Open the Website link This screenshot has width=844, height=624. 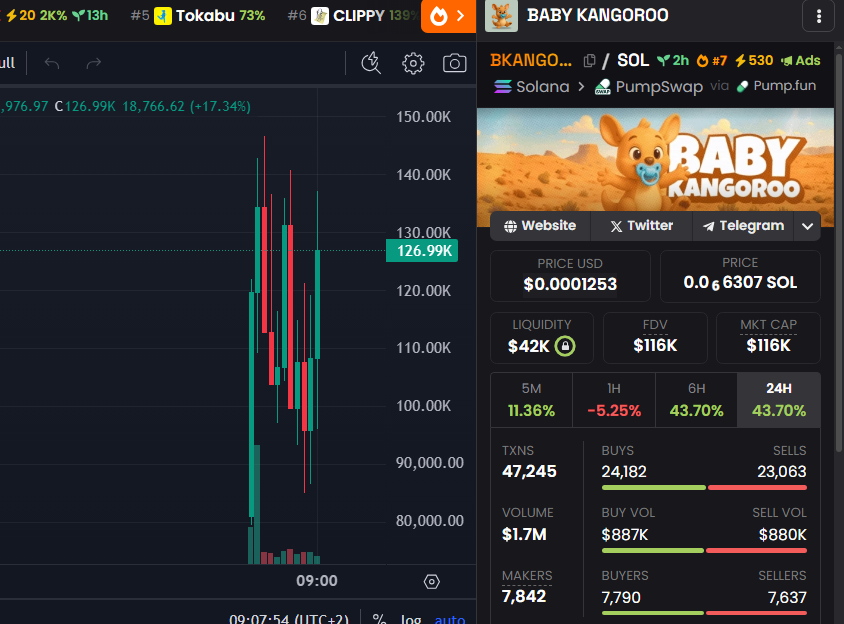tap(540, 226)
